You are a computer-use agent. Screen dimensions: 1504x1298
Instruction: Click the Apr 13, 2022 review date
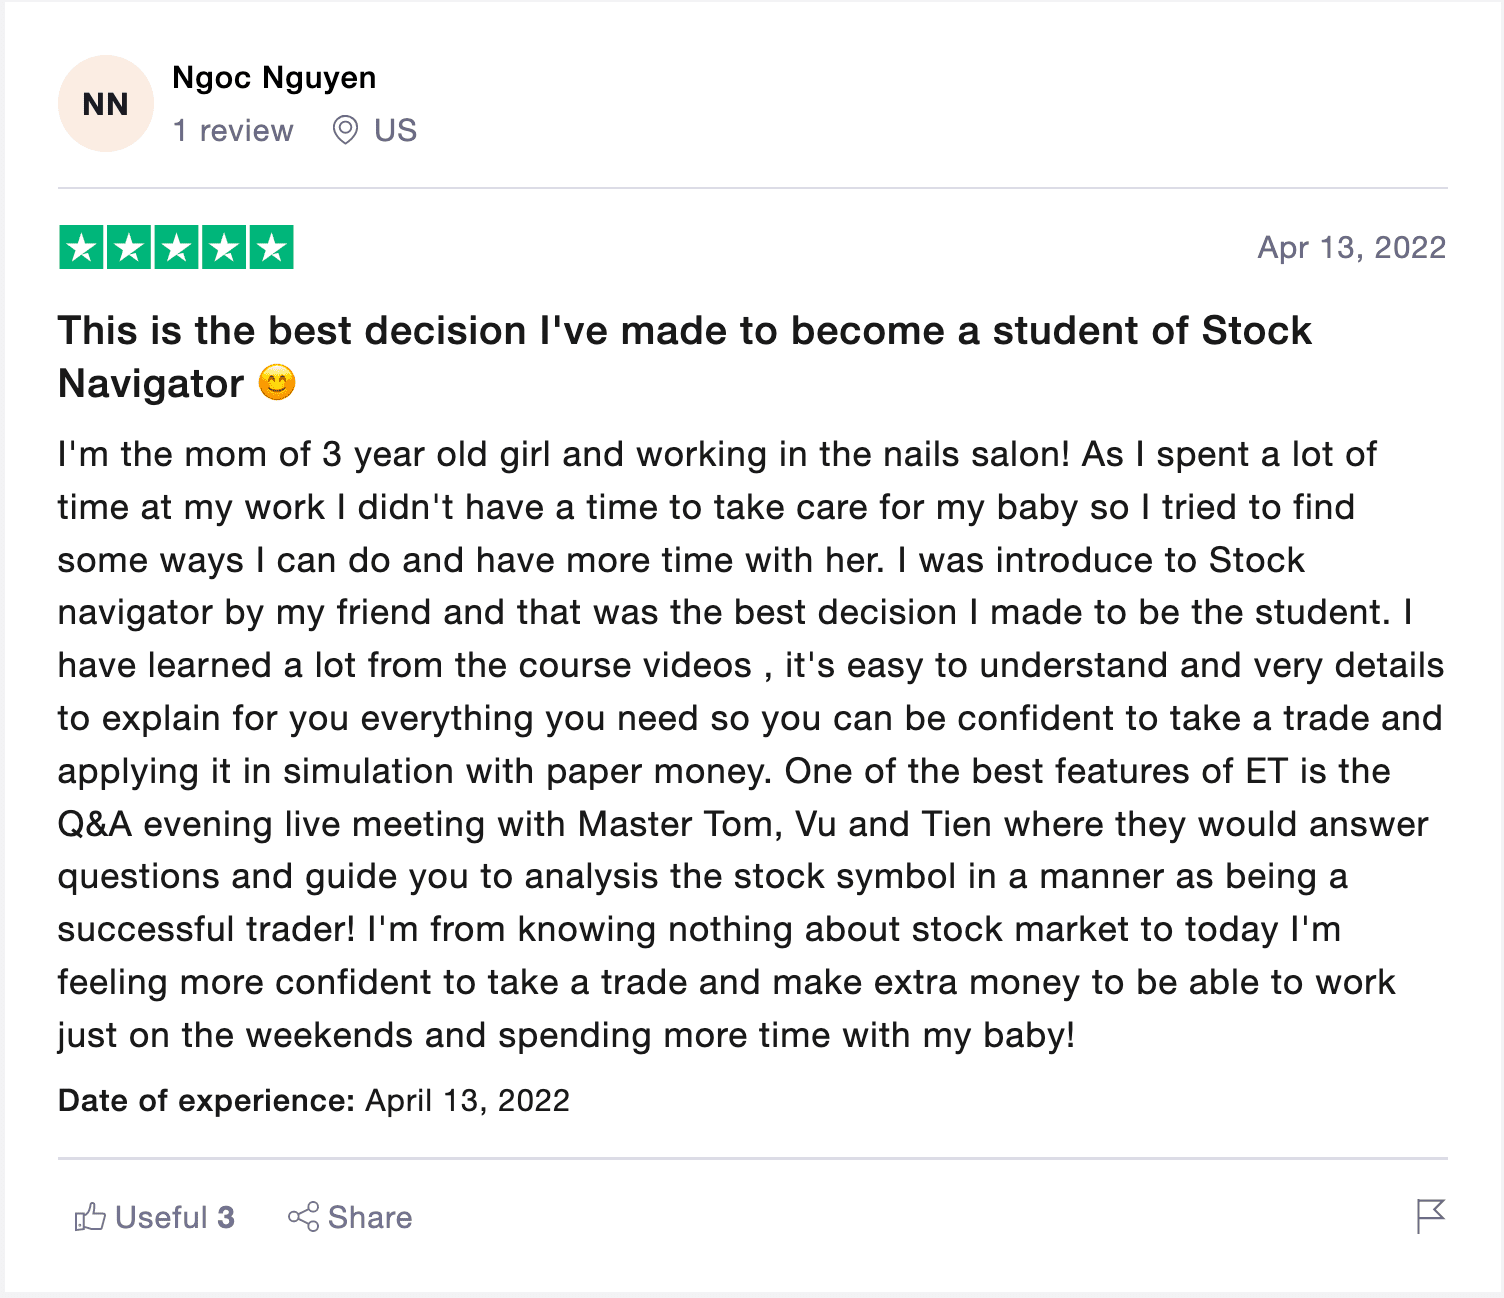[1352, 248]
